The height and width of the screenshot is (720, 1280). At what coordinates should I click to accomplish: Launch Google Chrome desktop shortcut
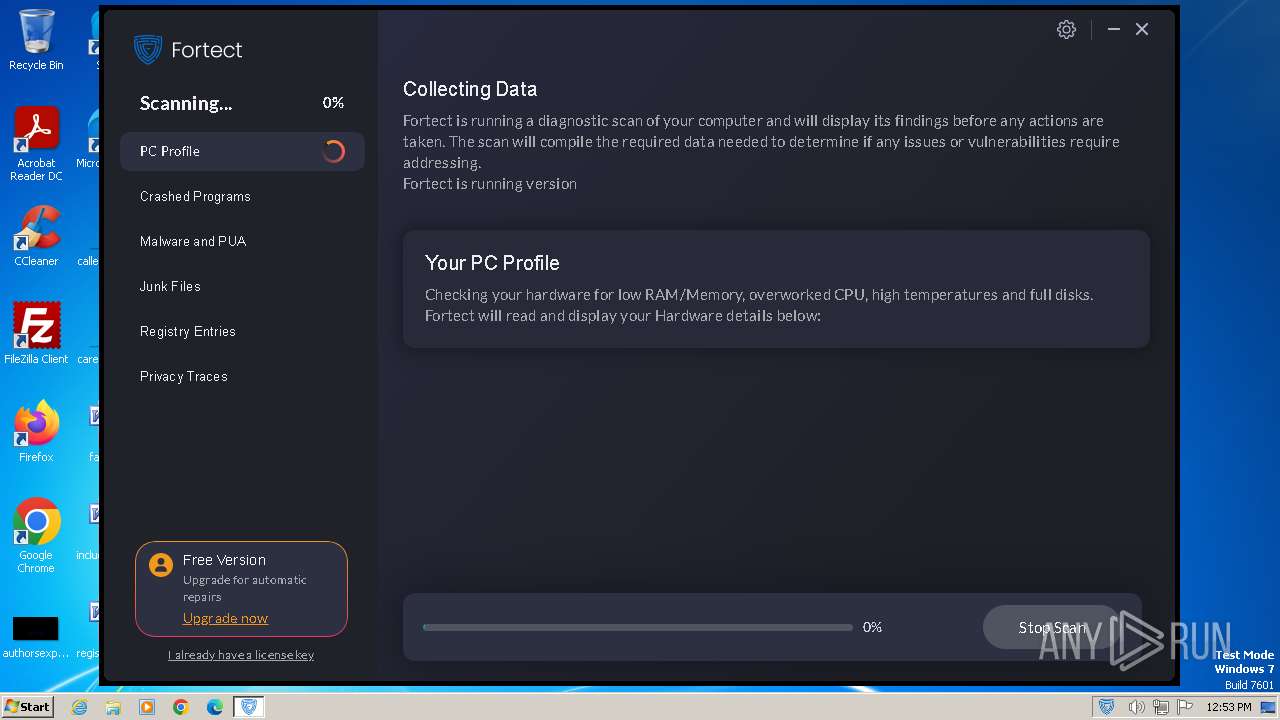pyautogui.click(x=36, y=536)
